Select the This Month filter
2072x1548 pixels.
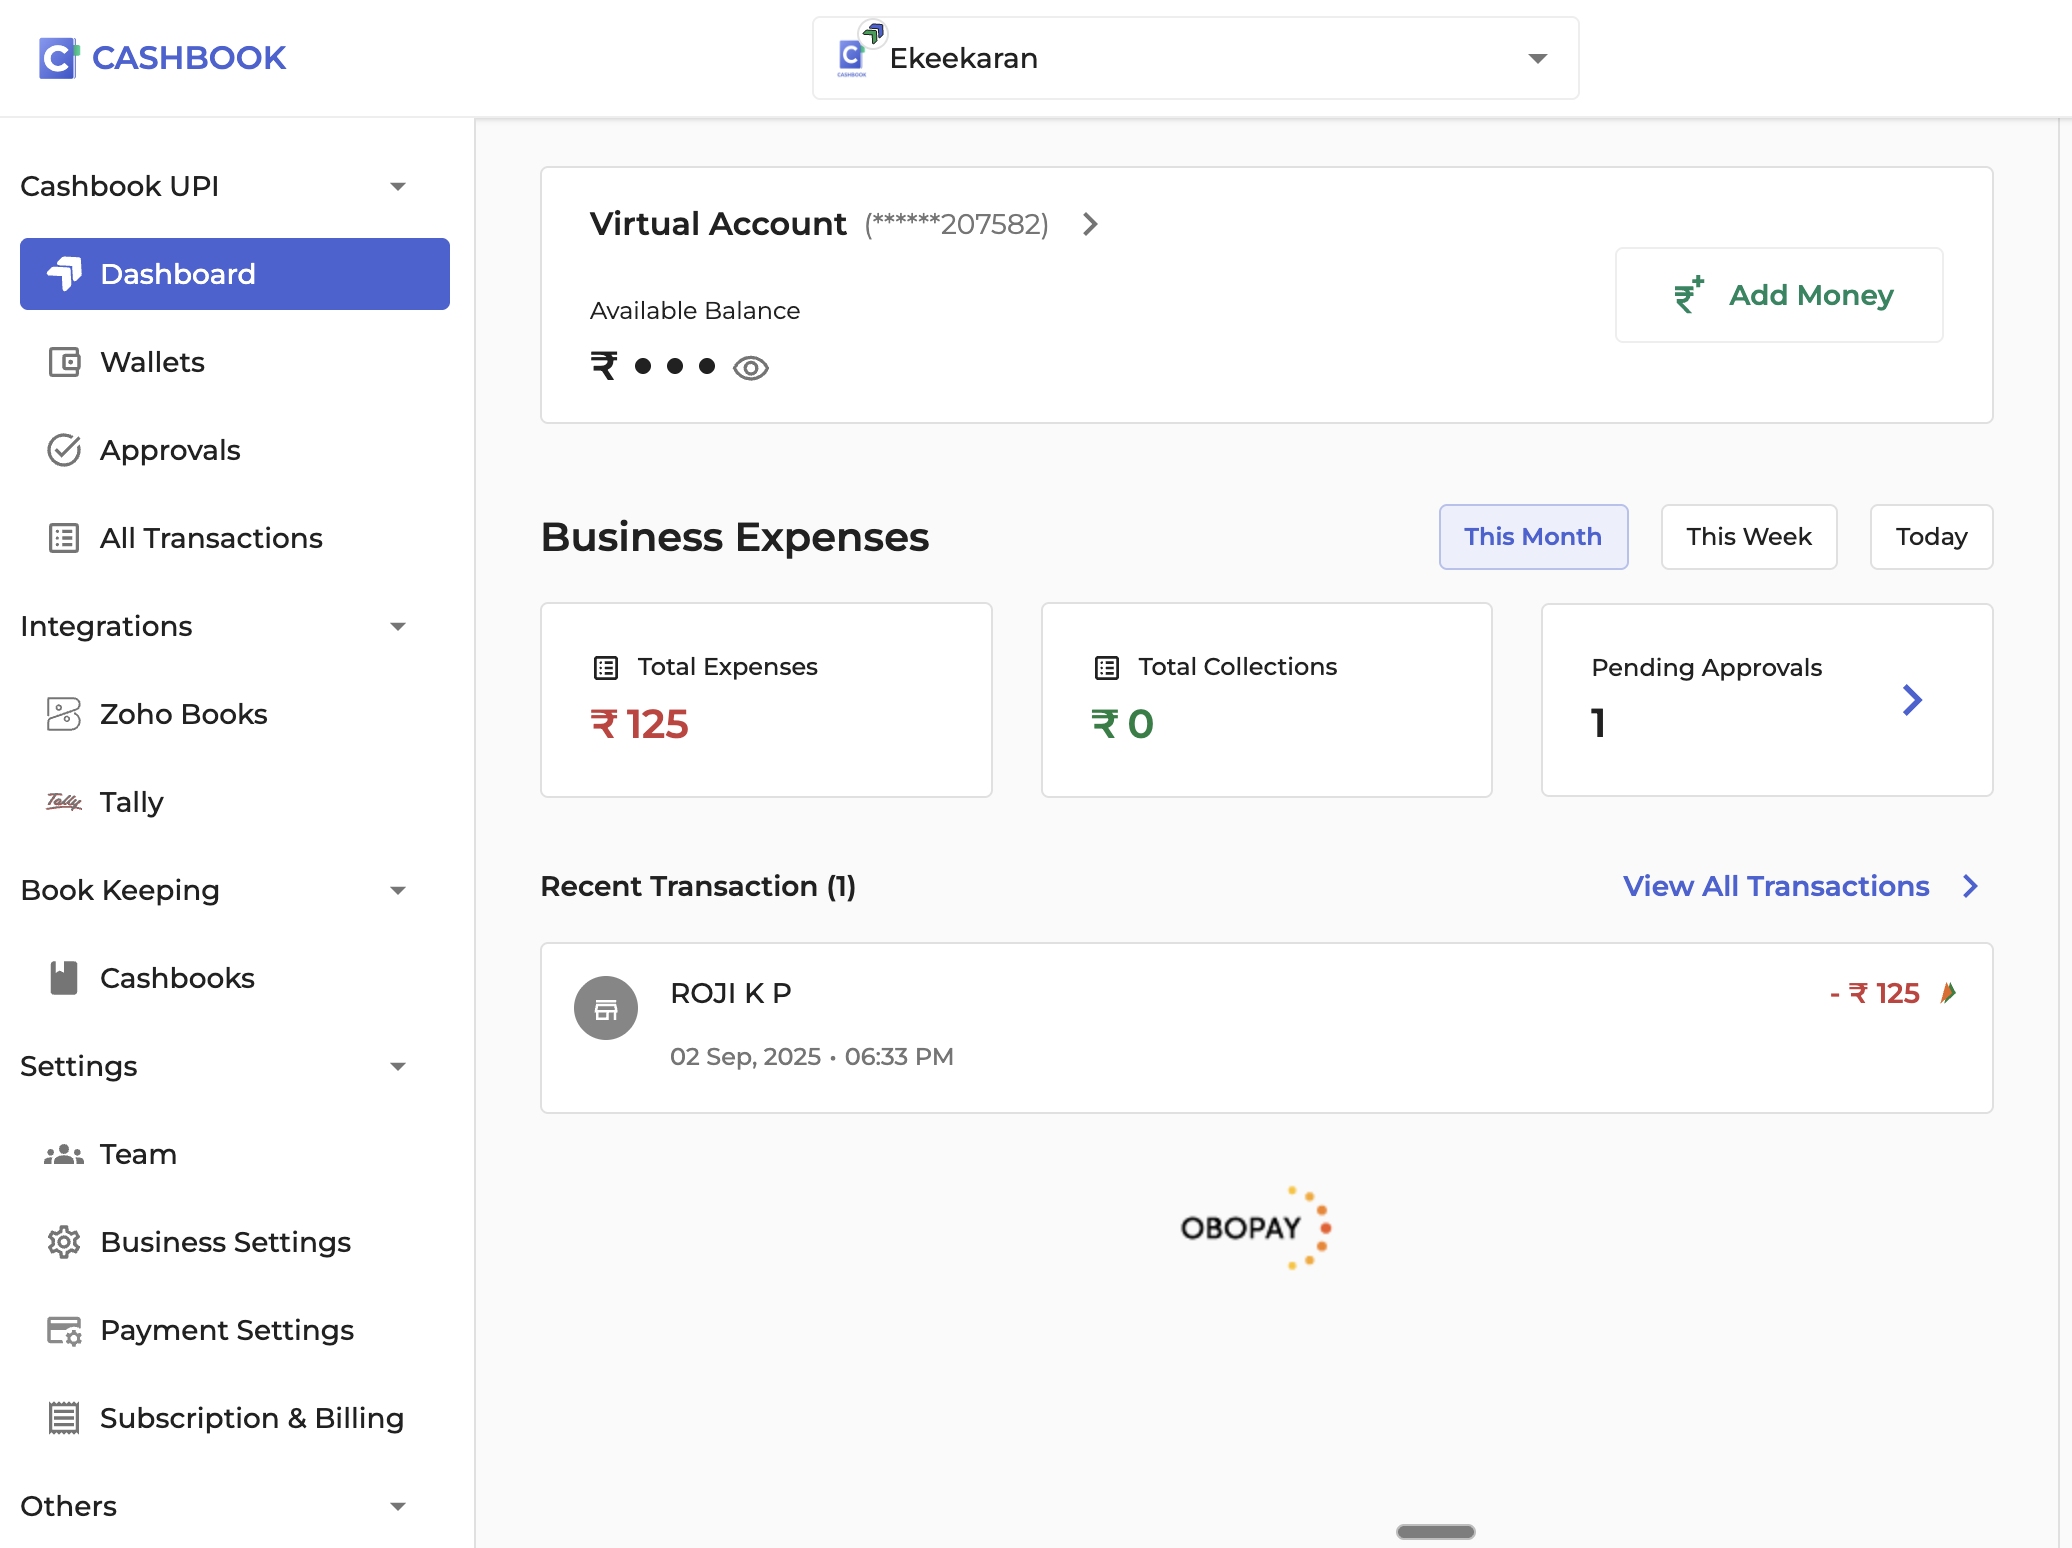[1533, 537]
